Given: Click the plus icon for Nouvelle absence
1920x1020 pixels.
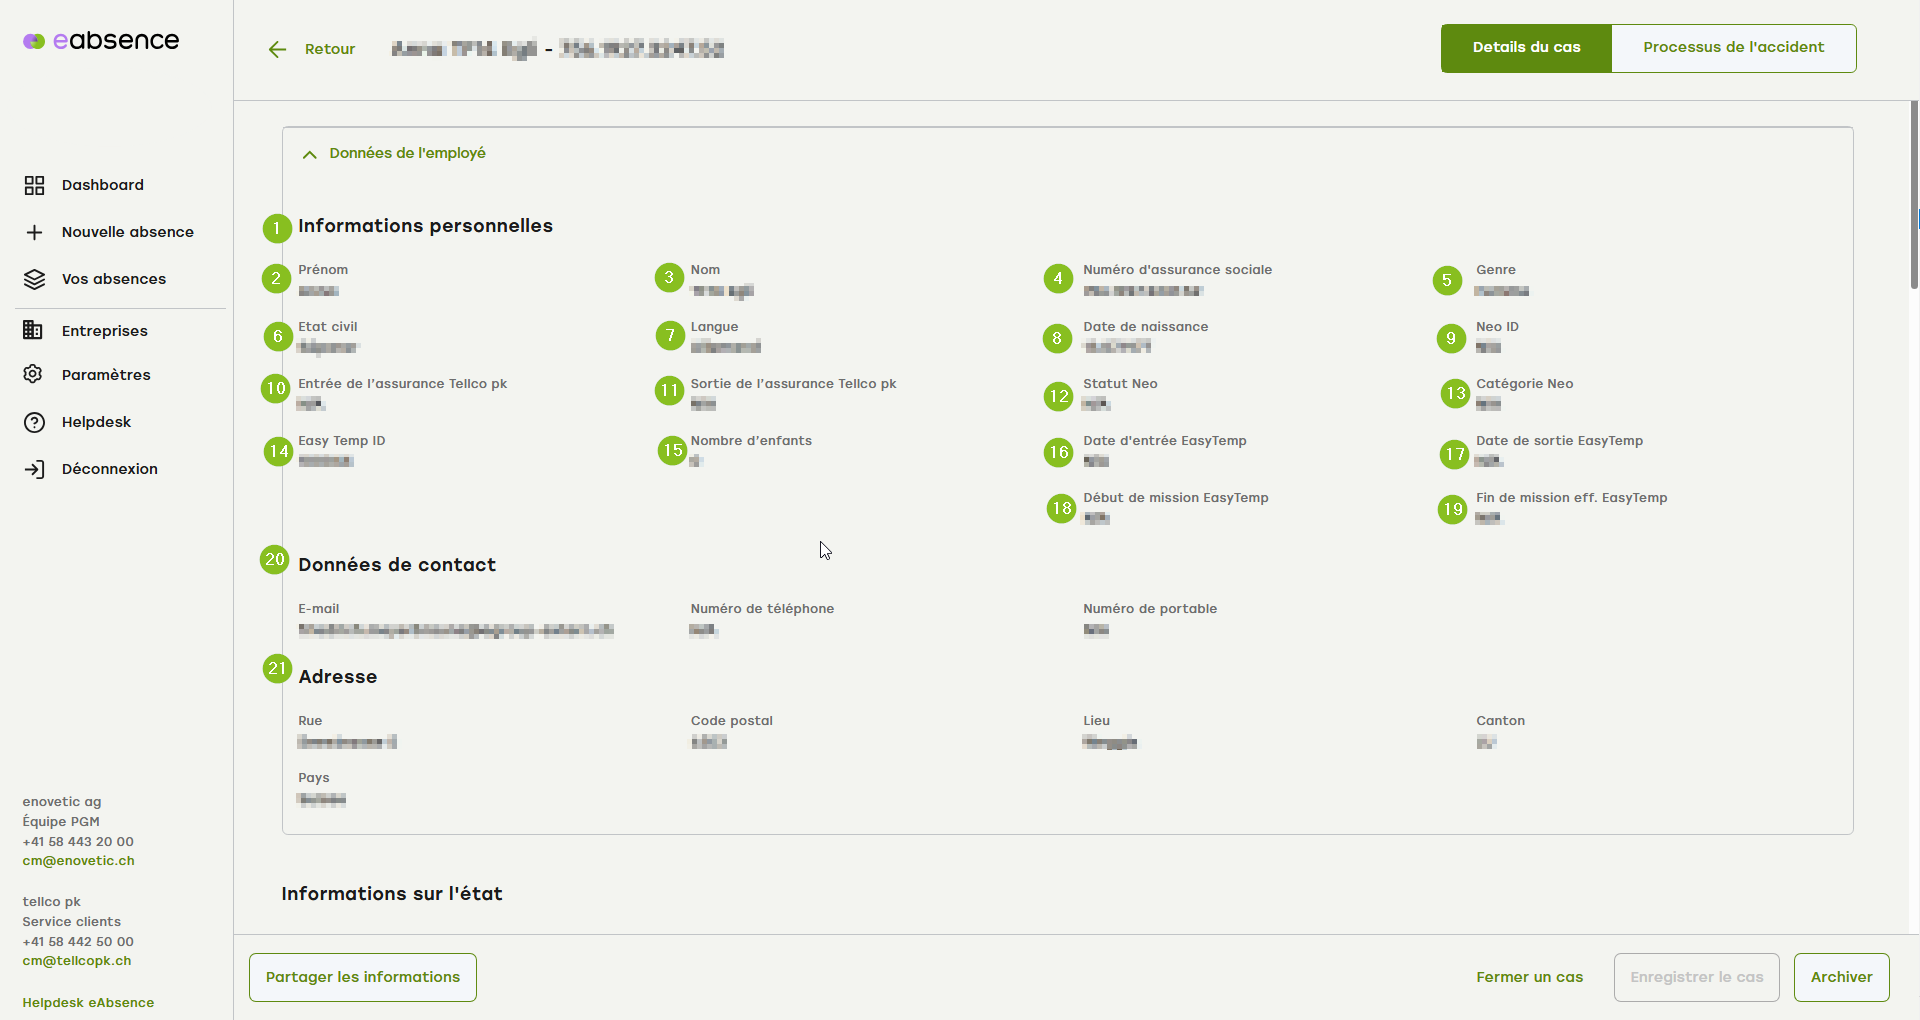Looking at the screenshot, I should click(x=34, y=232).
